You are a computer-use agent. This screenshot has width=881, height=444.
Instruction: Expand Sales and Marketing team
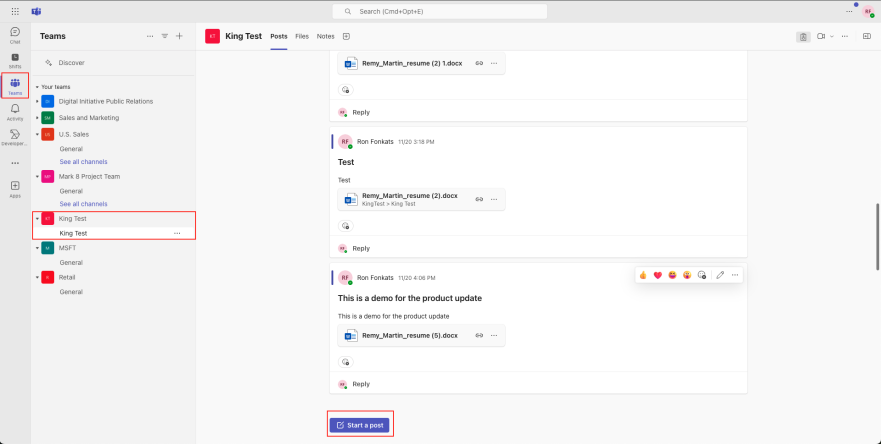coord(37,118)
